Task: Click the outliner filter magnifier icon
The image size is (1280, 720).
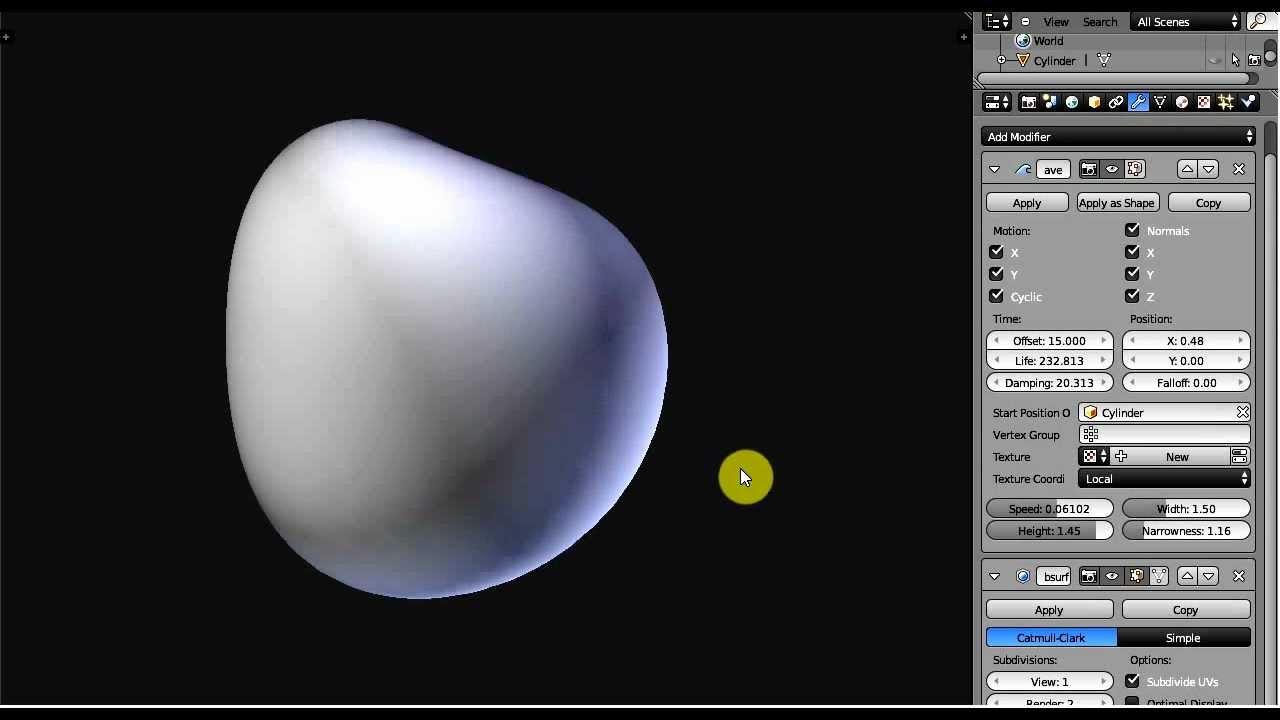Action: (x=1259, y=21)
